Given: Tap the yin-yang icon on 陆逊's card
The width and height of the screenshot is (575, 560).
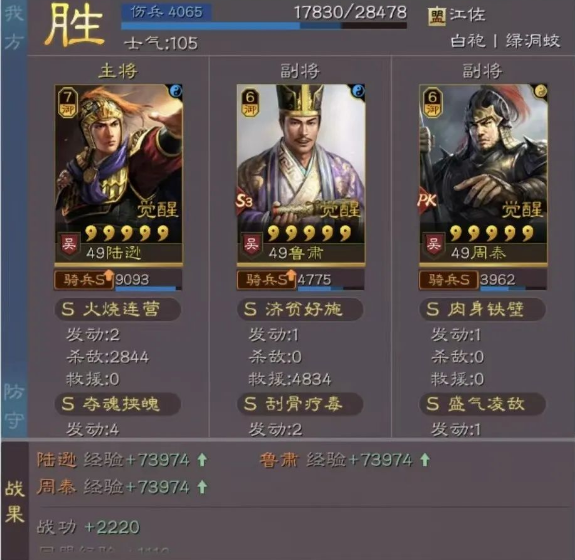Looking at the screenshot, I should point(176,90).
